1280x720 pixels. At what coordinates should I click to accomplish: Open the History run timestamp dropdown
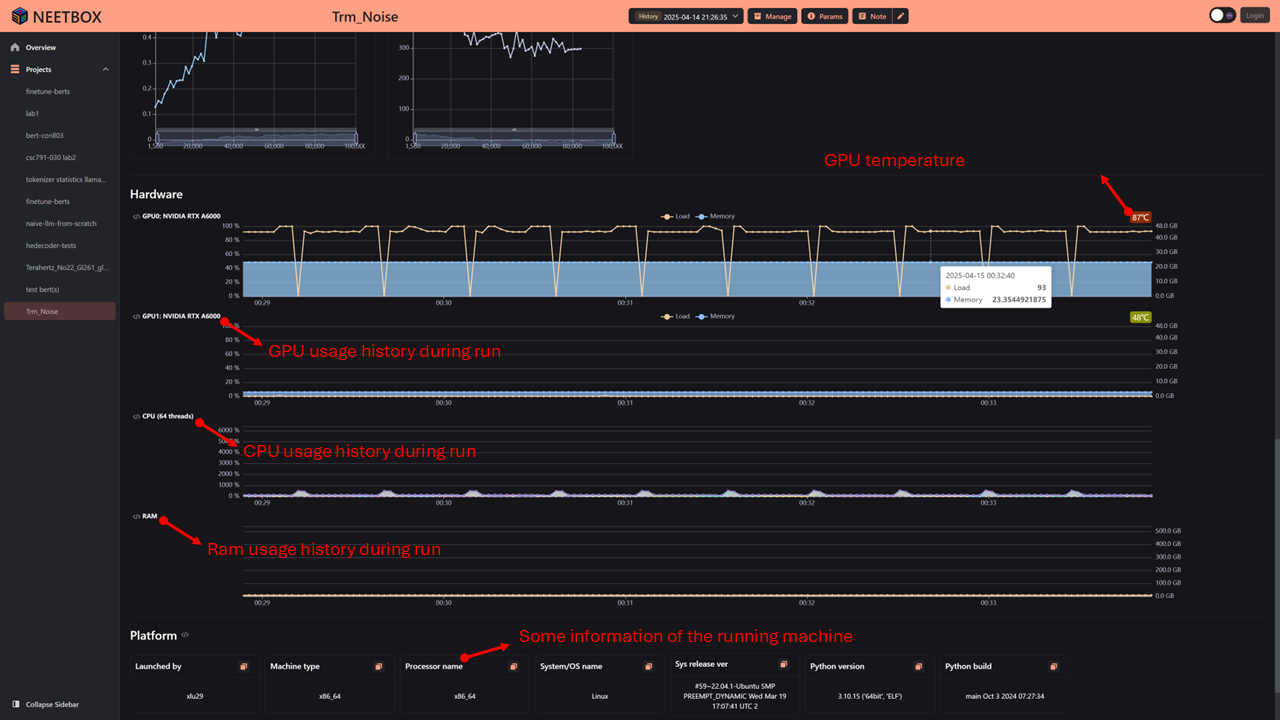pyautogui.click(x=688, y=16)
